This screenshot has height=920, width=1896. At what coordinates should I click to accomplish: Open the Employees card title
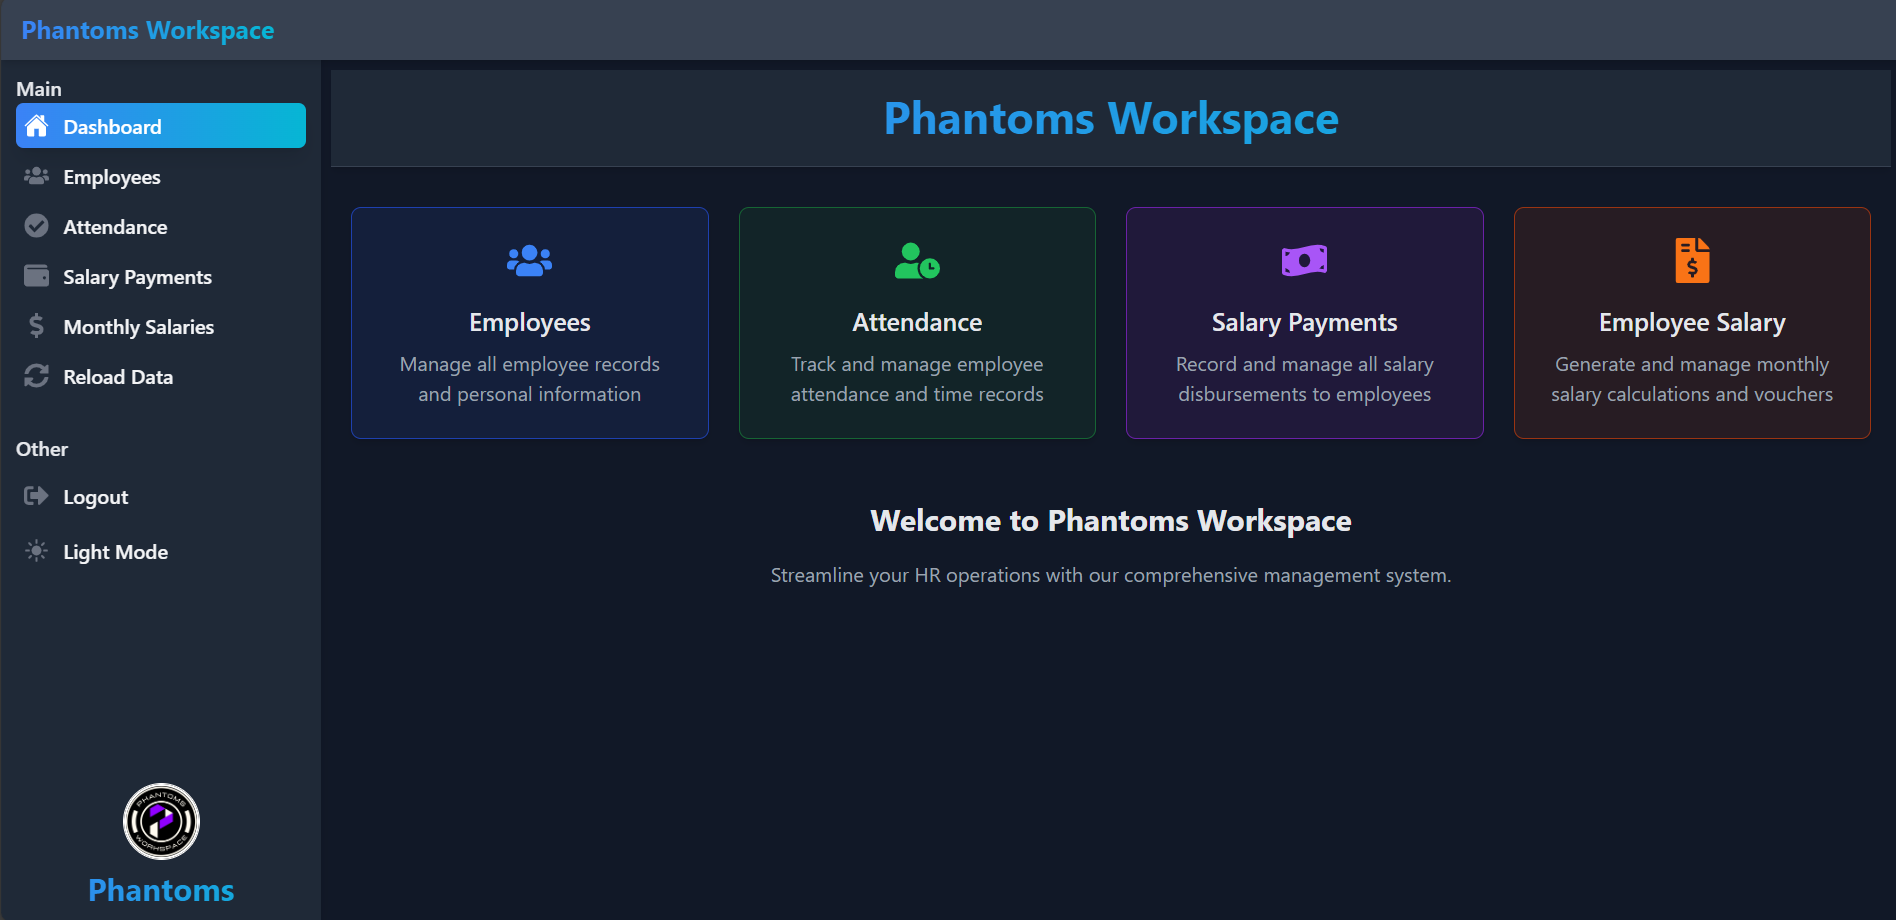pyautogui.click(x=529, y=323)
